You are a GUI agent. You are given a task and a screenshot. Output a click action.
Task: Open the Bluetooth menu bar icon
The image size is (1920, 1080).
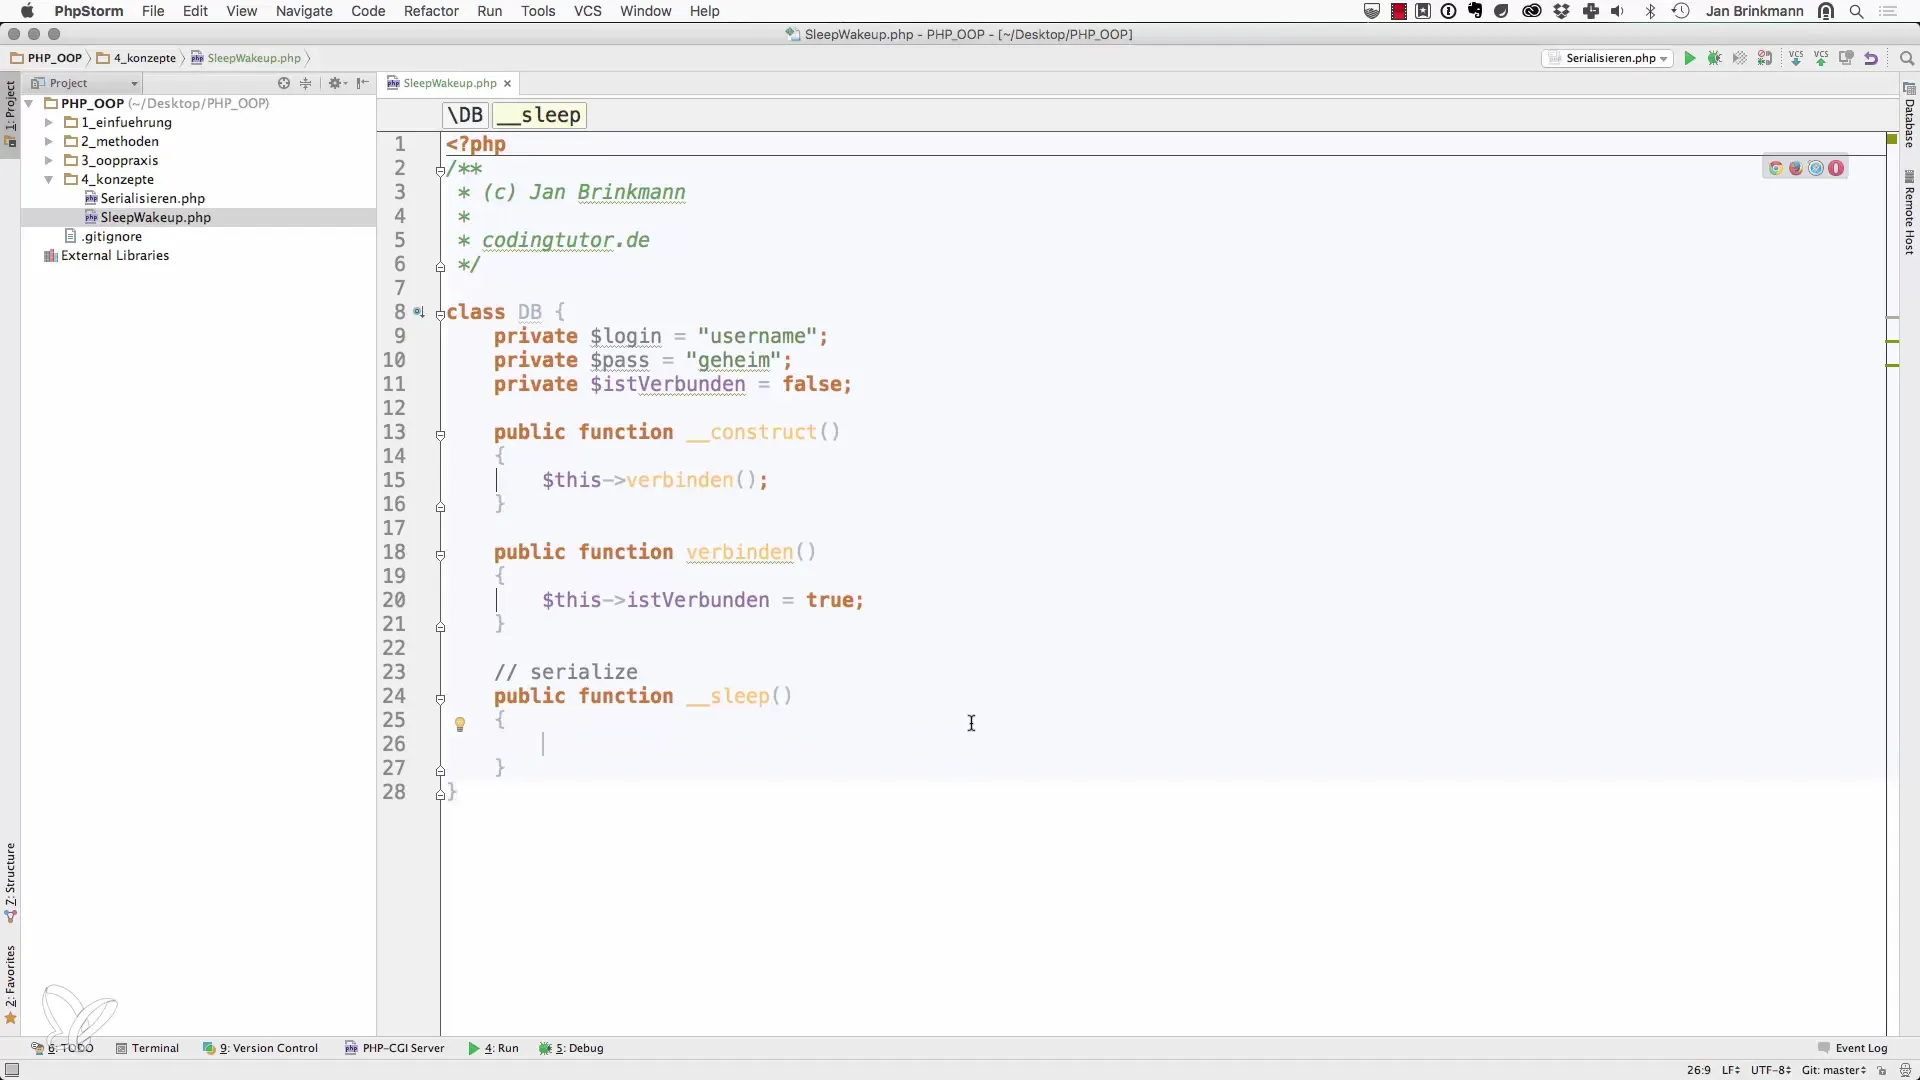pos(1651,11)
